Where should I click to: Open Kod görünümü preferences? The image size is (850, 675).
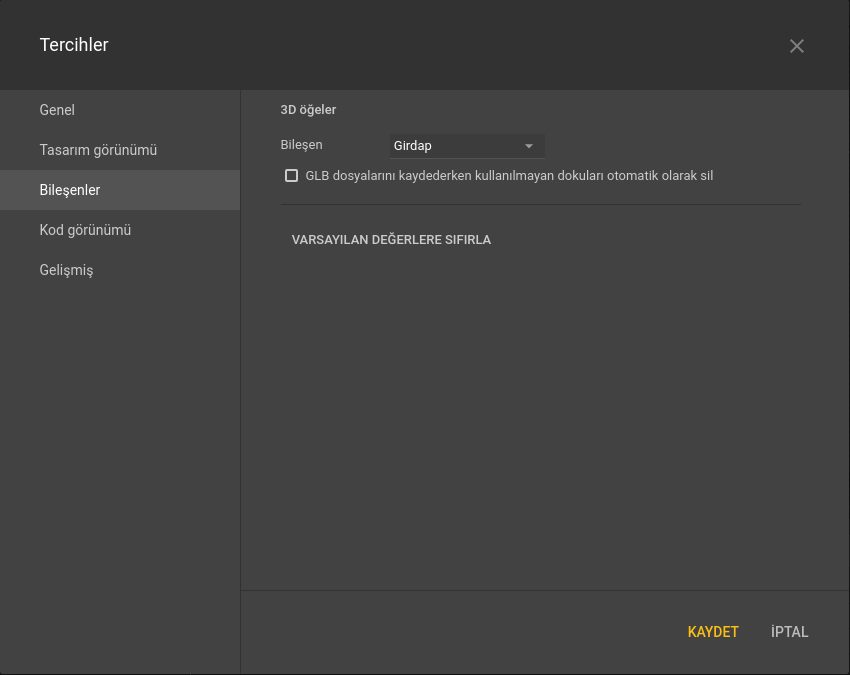[x=85, y=230]
